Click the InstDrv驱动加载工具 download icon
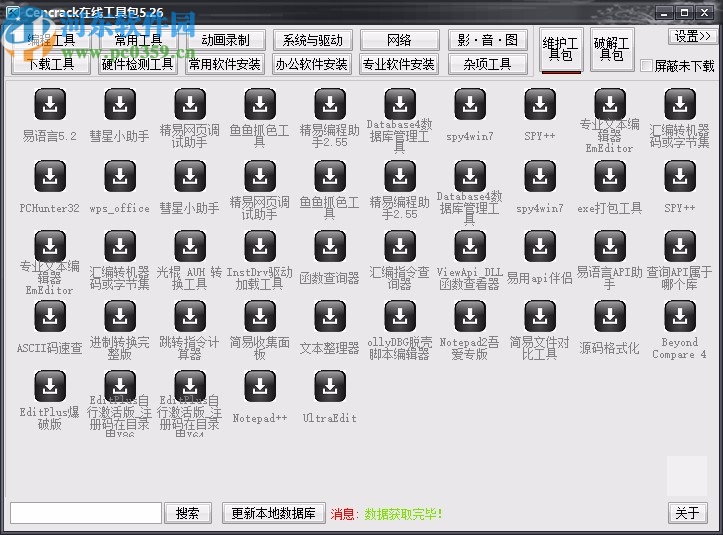Image resolution: width=723 pixels, height=535 pixels. pos(260,246)
